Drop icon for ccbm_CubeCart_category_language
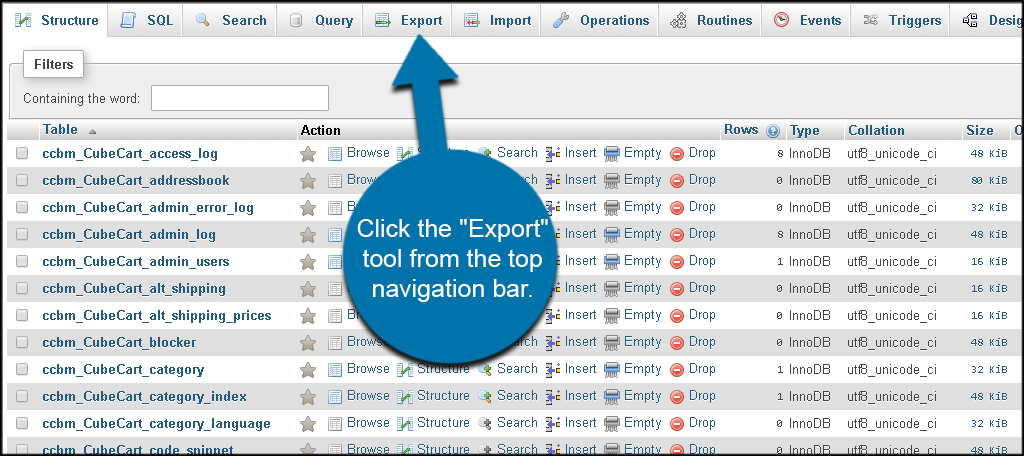Viewport: 1024px width, 456px height. tap(677, 424)
